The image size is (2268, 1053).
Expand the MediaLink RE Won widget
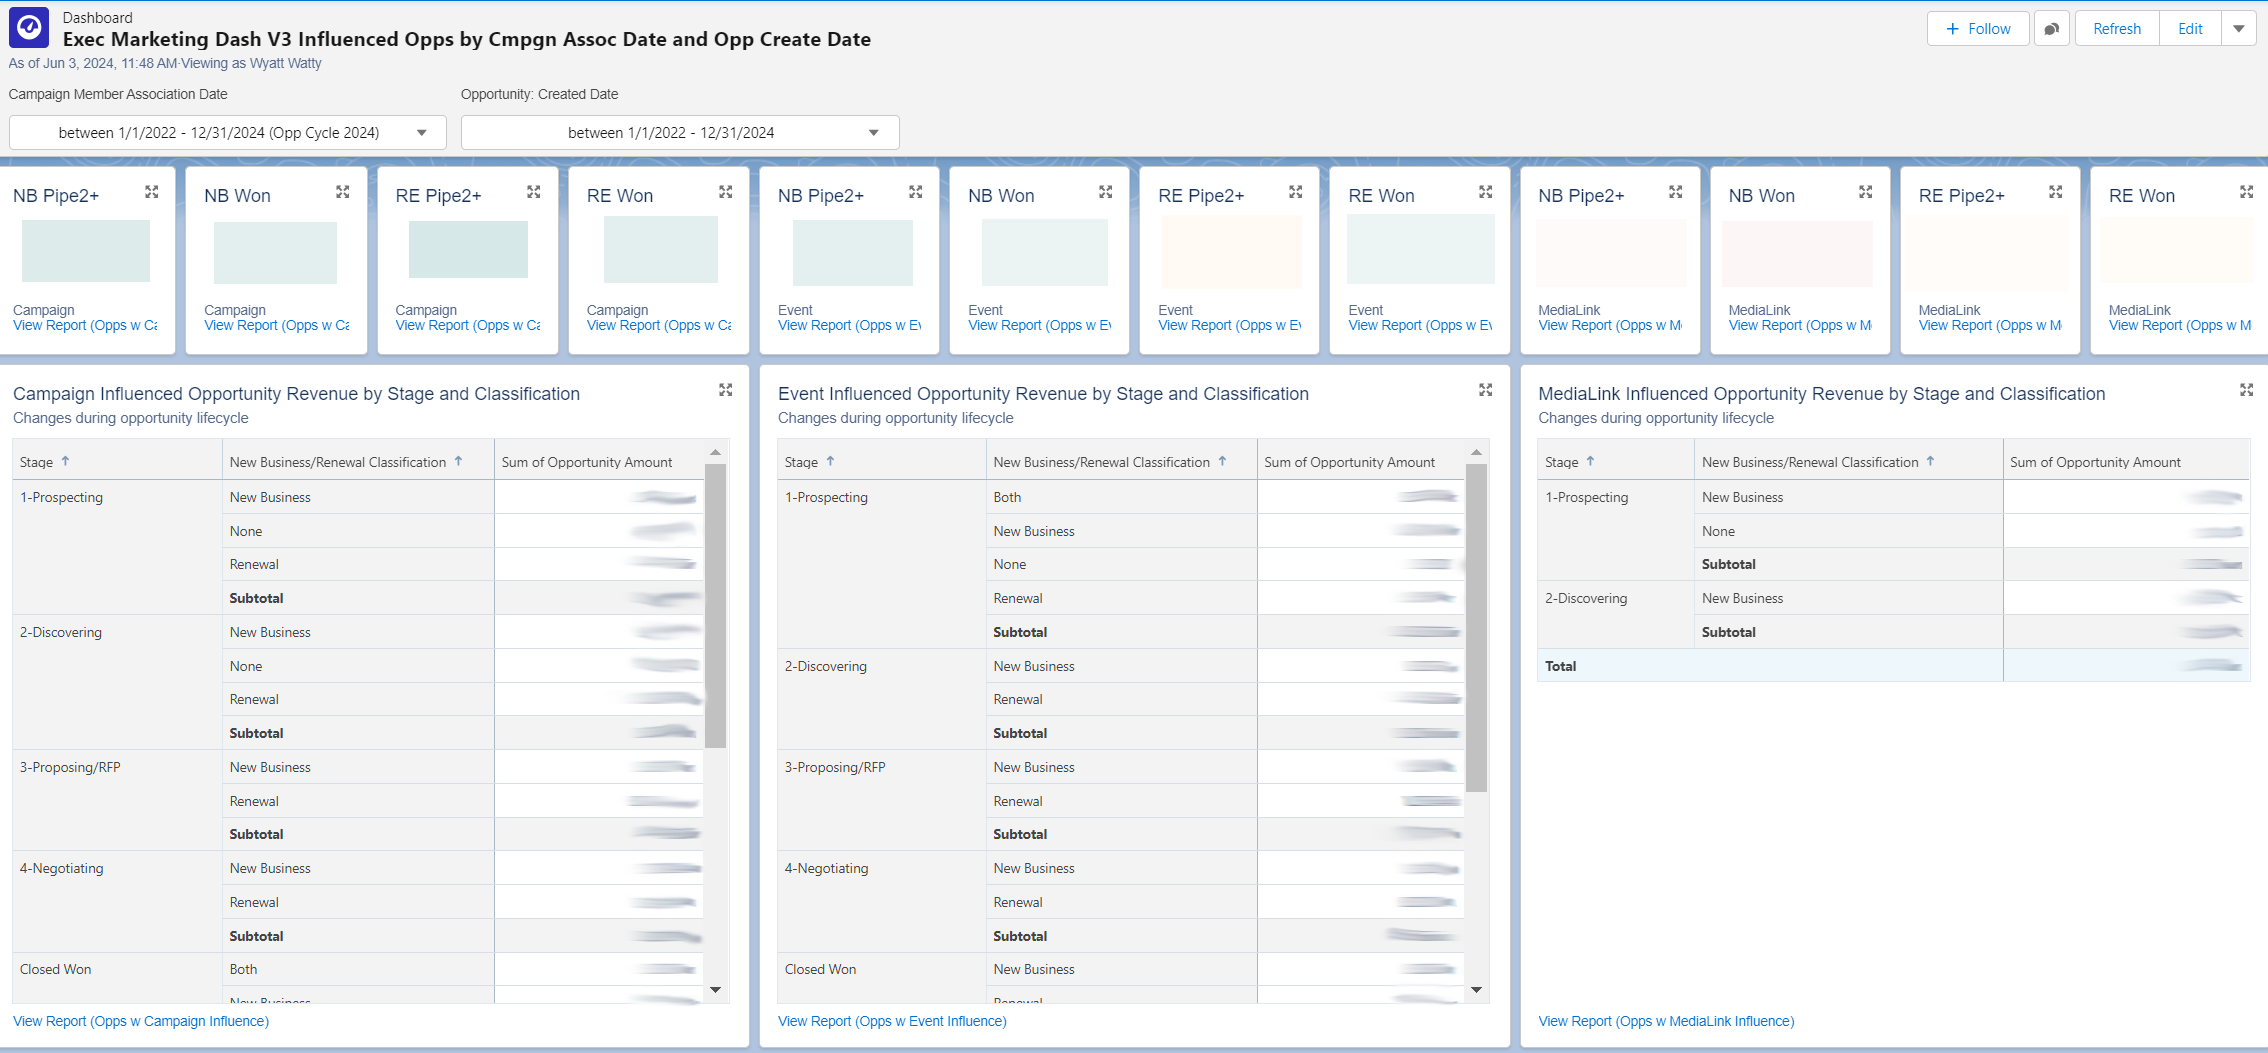(x=2247, y=192)
